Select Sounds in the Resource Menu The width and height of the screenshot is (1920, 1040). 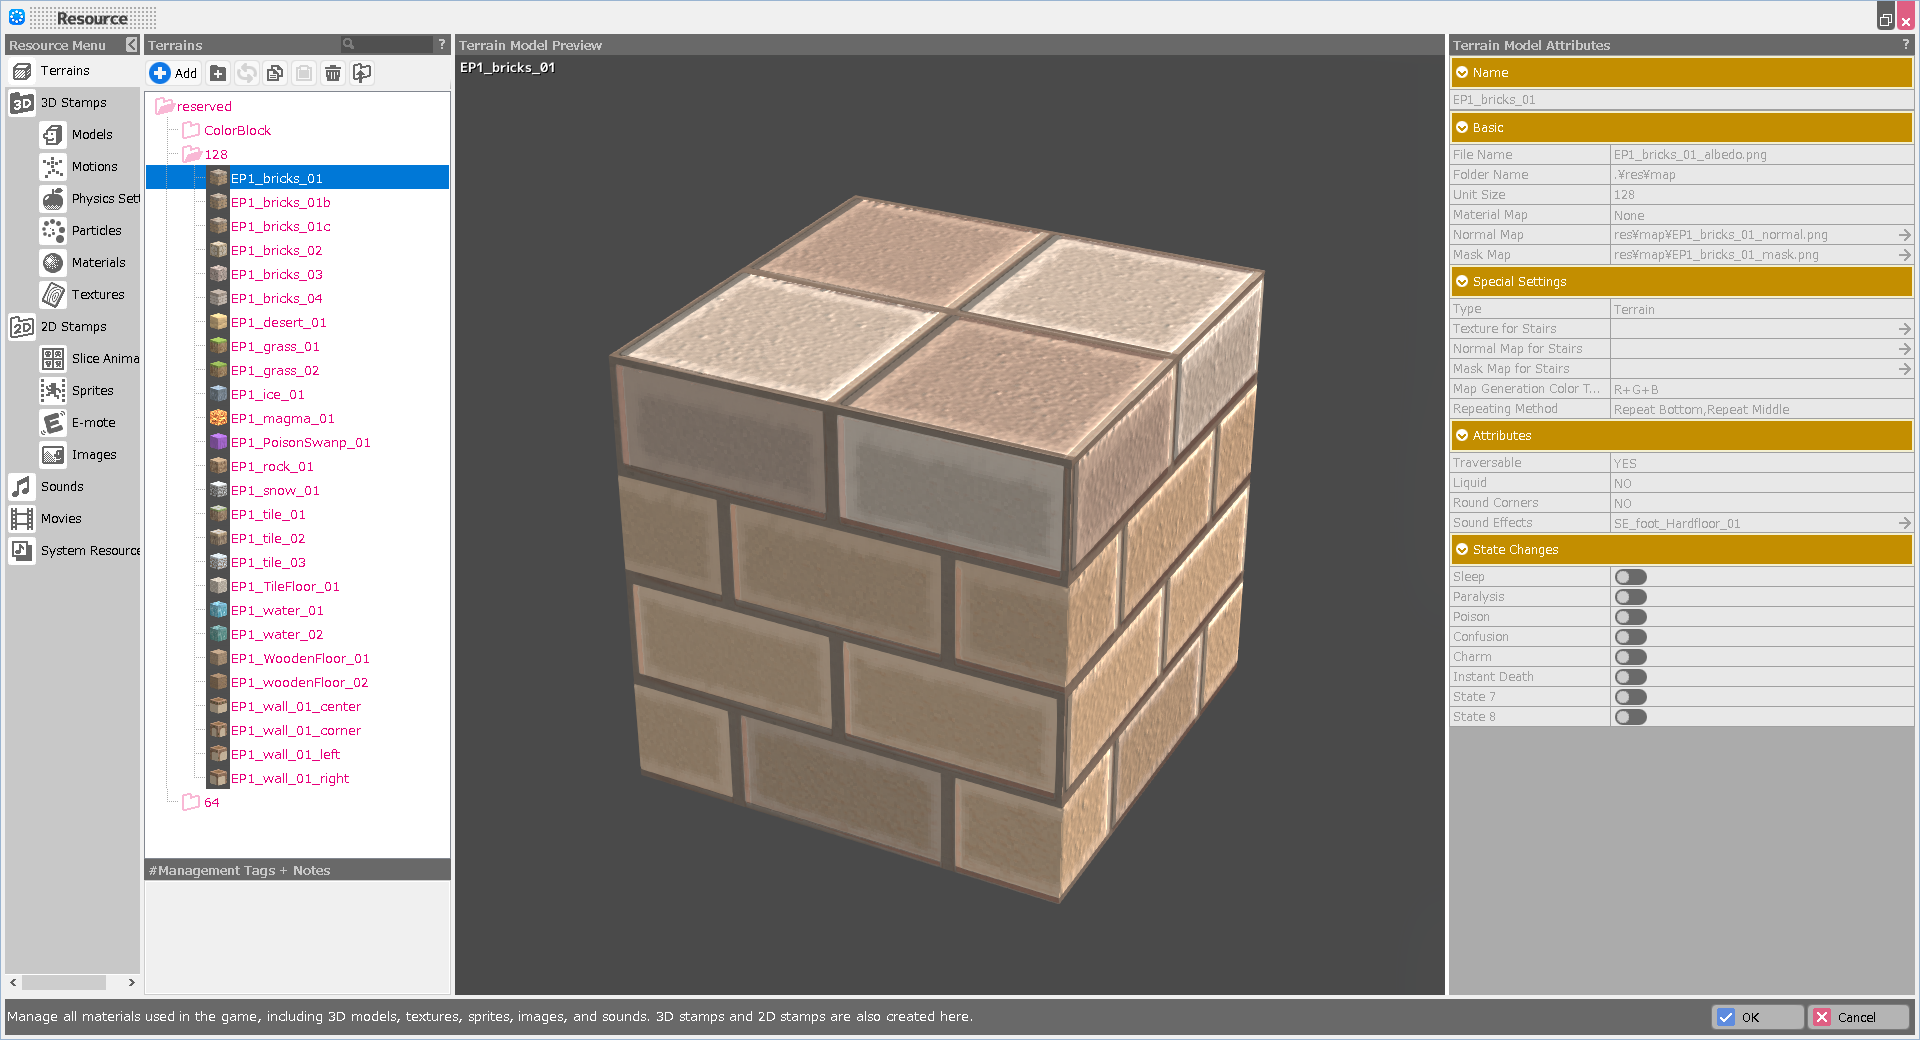(x=62, y=487)
